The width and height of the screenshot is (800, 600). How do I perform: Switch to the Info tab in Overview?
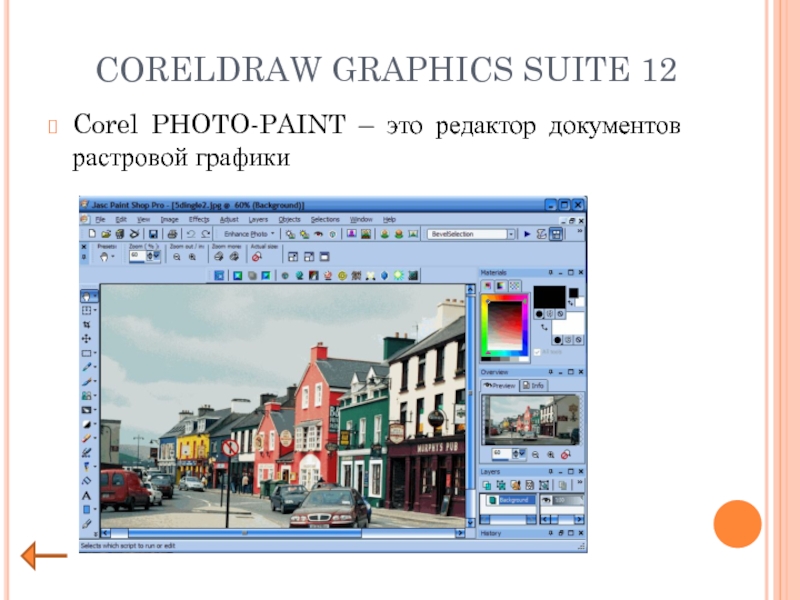coord(534,386)
